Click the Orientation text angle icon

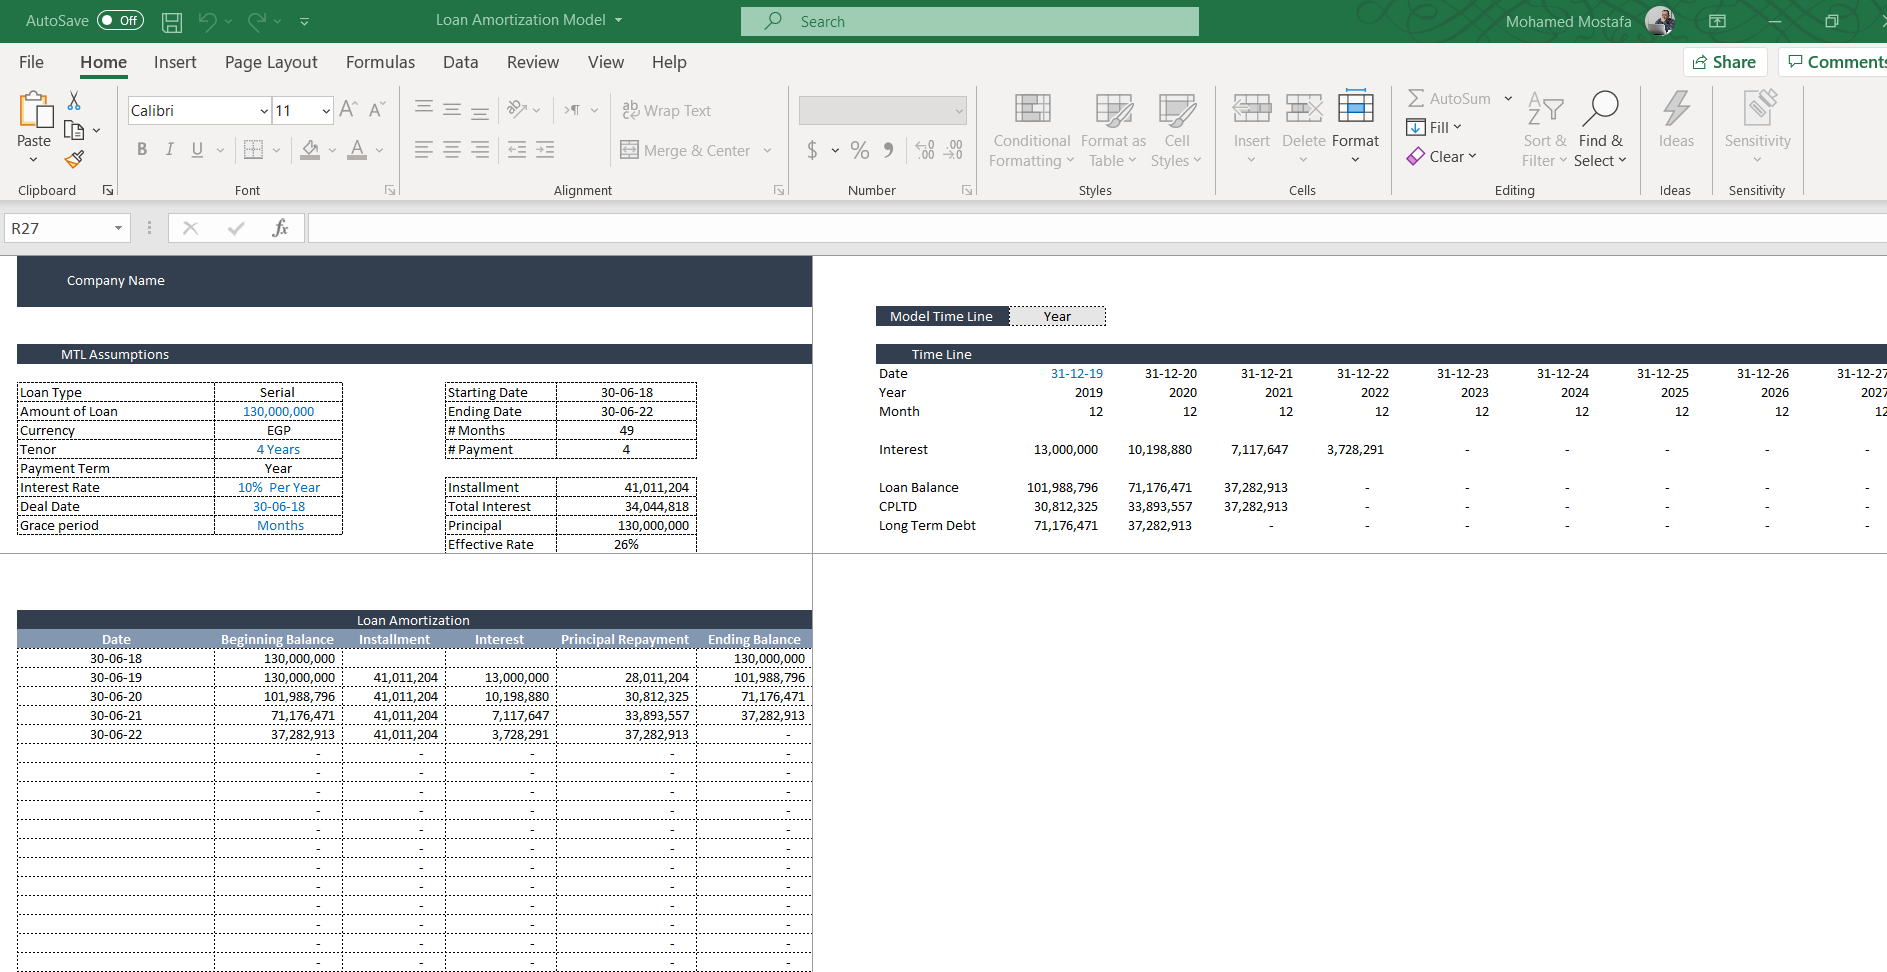517,109
